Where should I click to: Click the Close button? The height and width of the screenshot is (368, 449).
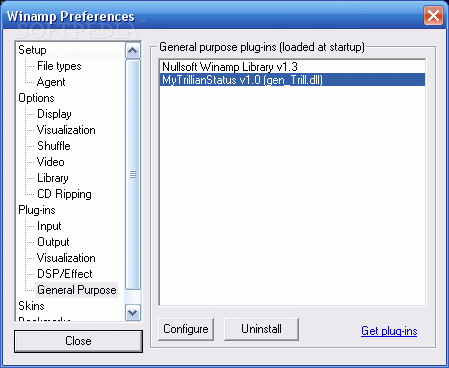click(x=78, y=341)
